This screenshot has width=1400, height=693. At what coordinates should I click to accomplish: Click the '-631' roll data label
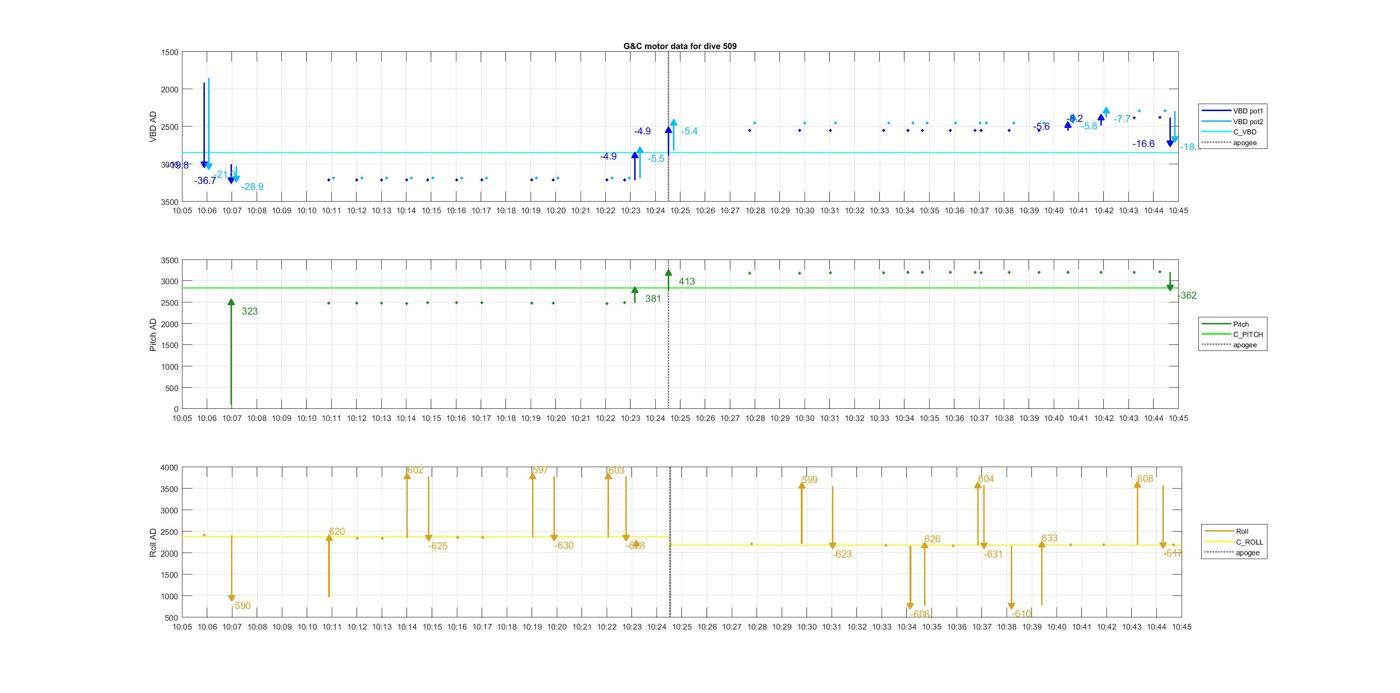(992, 554)
